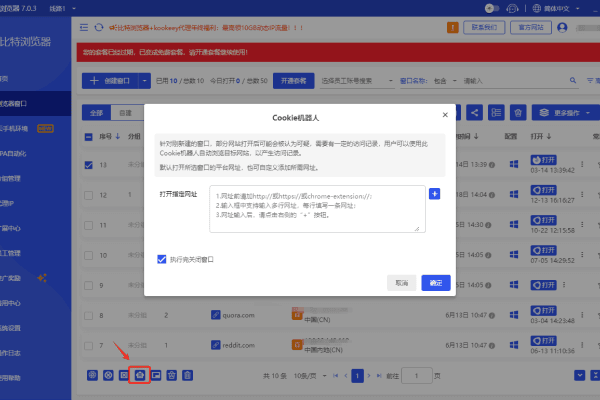Open the 线路1 line dropdown in title bar
The height and width of the screenshot is (400, 600).
[x=63, y=8]
